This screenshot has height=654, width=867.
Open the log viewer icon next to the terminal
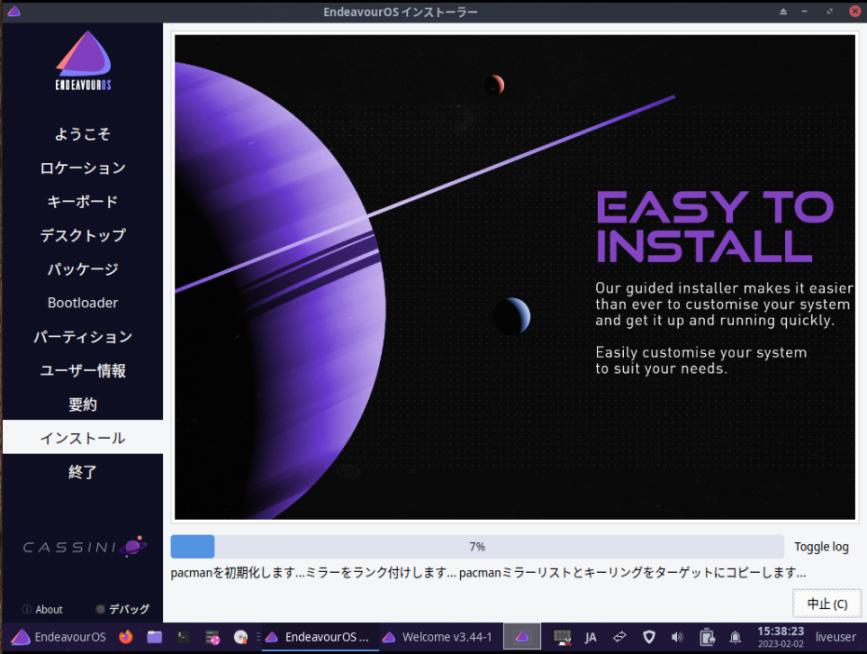[212, 637]
